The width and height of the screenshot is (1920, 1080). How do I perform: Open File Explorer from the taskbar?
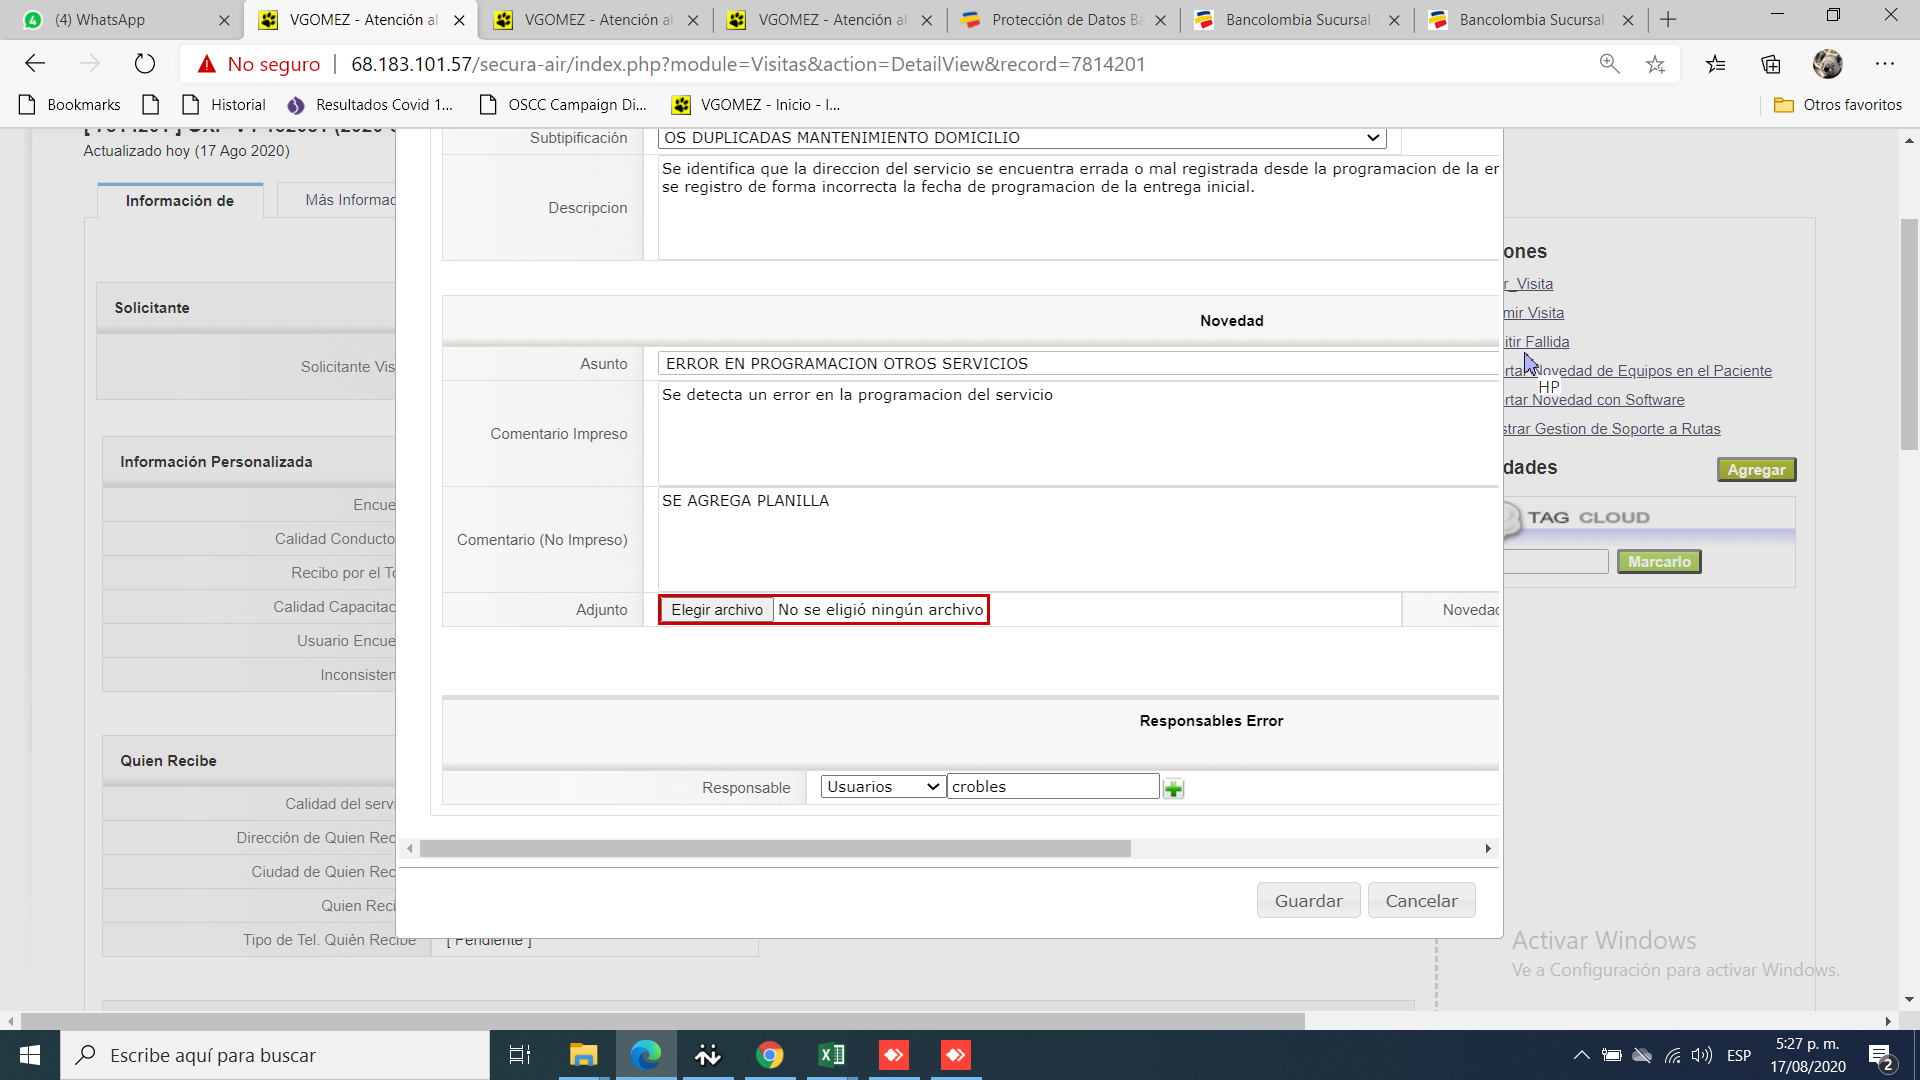(583, 1055)
